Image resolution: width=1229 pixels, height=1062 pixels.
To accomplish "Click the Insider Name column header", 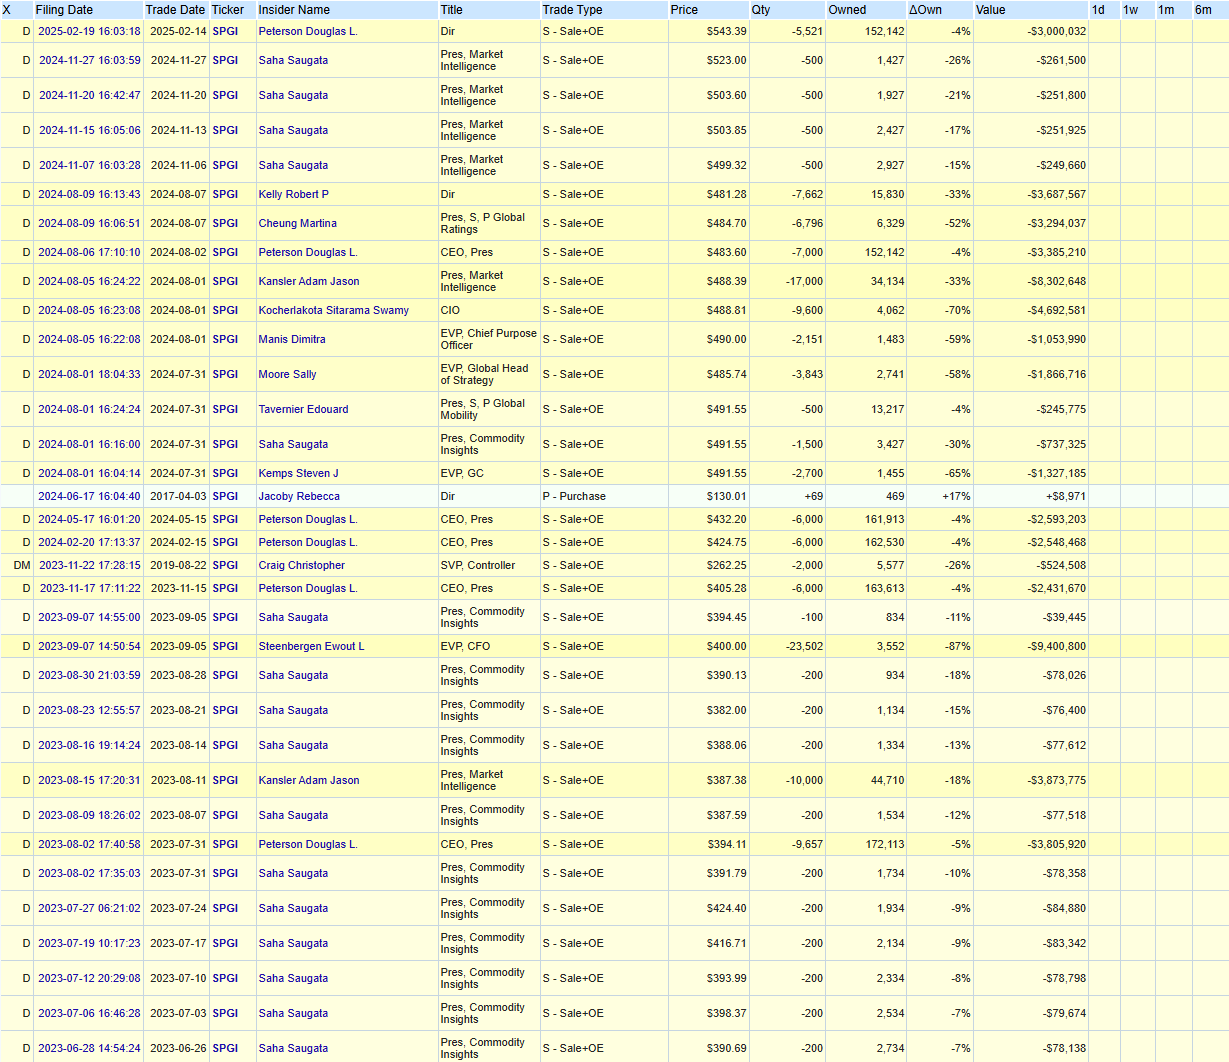I will pos(294,10).
